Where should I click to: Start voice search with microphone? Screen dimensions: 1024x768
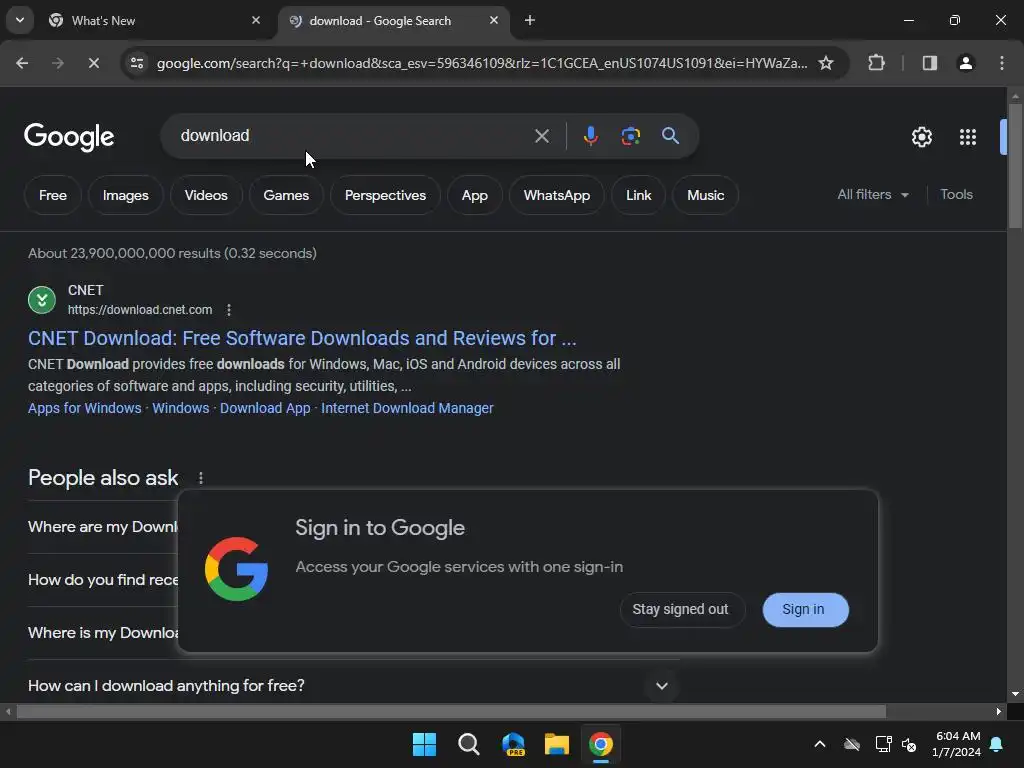point(590,136)
